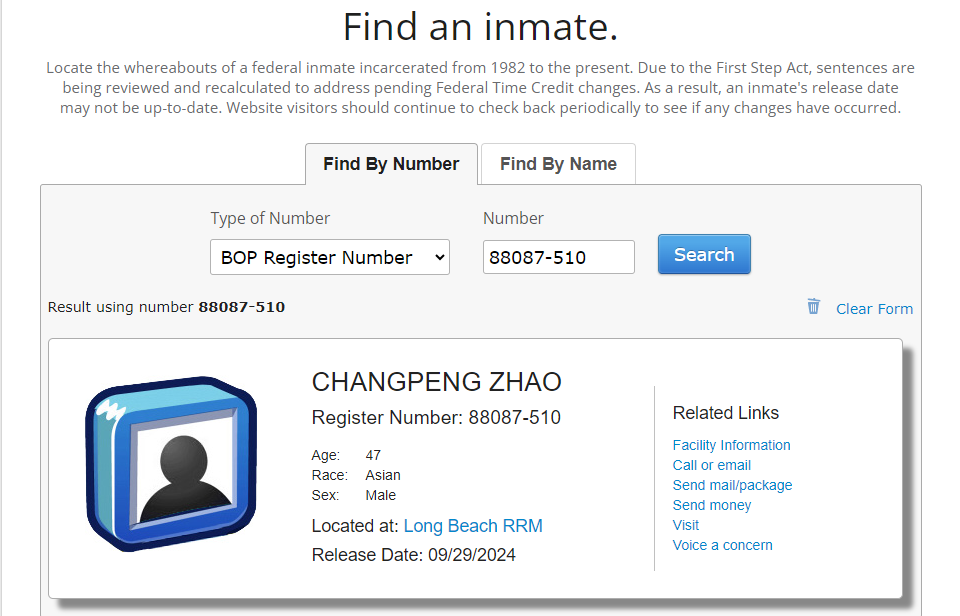The width and height of the screenshot is (960, 616).
Task: Click inside the Number input field
Action: pos(558,256)
